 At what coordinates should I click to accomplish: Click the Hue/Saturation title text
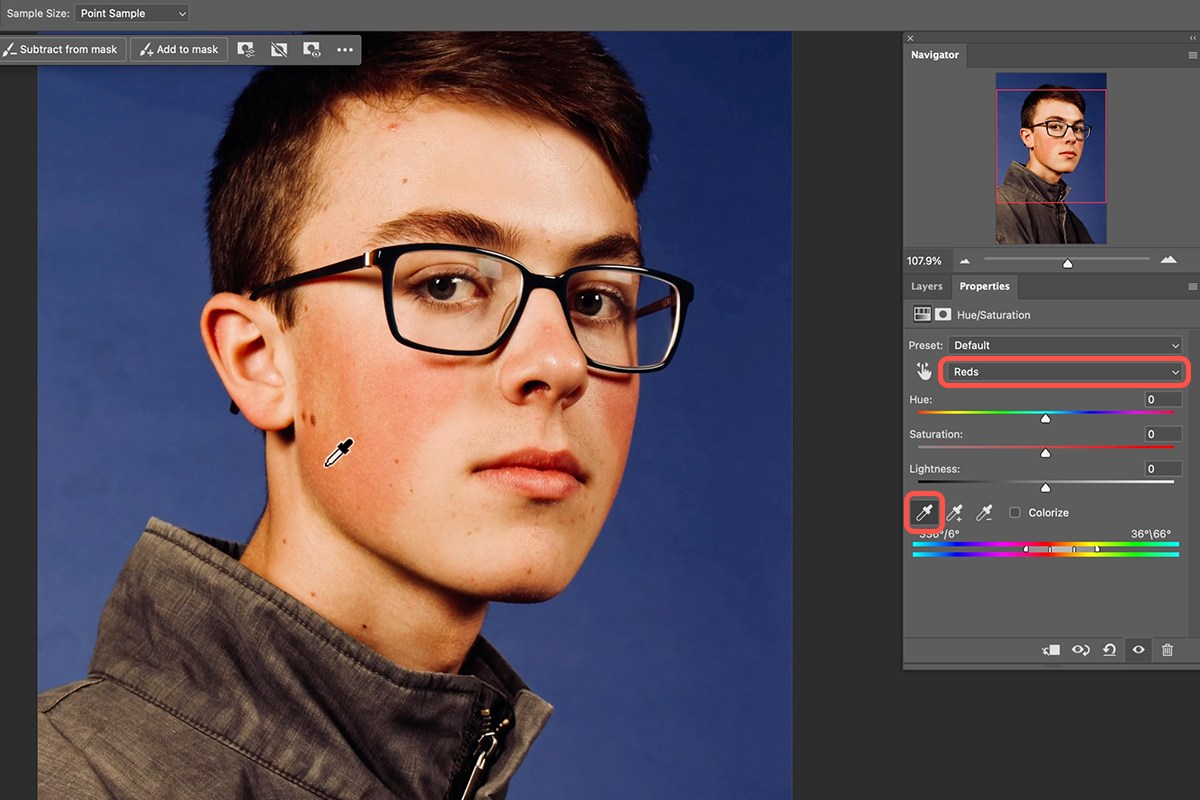click(x=994, y=315)
